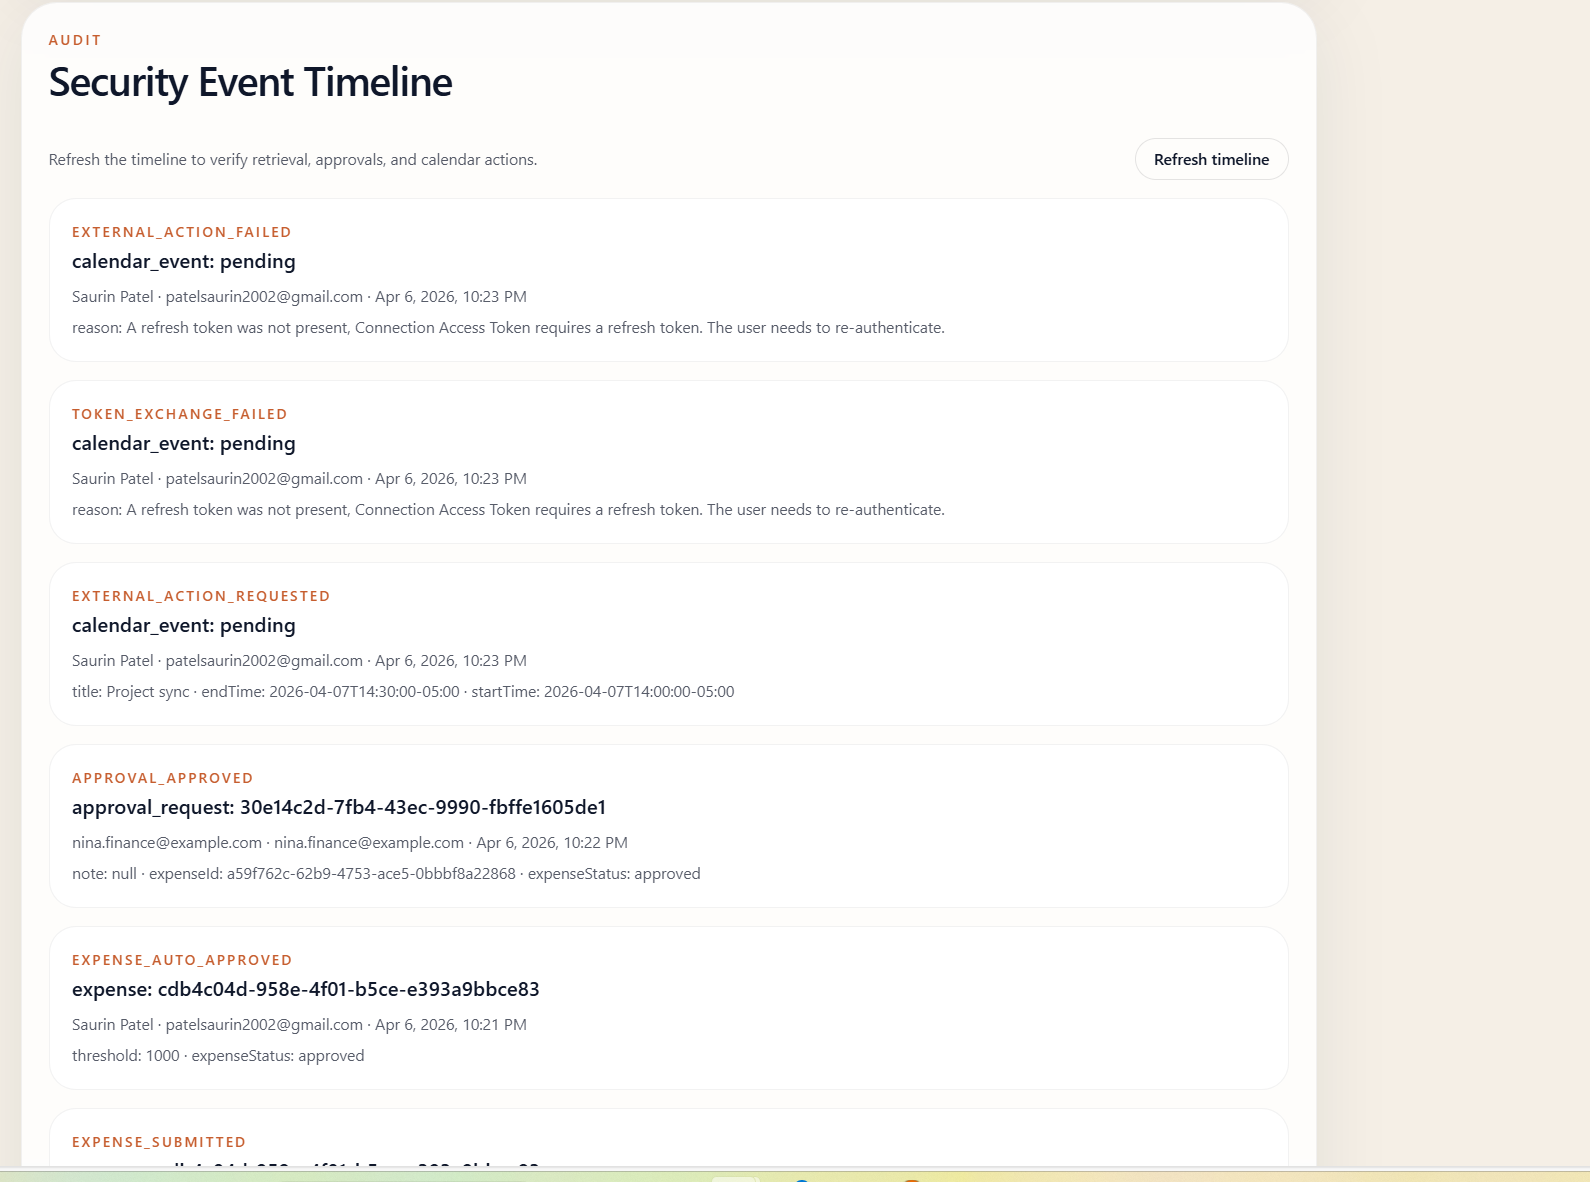Select the EXTERNAL_ACTION_FAILED event label

pos(182,232)
